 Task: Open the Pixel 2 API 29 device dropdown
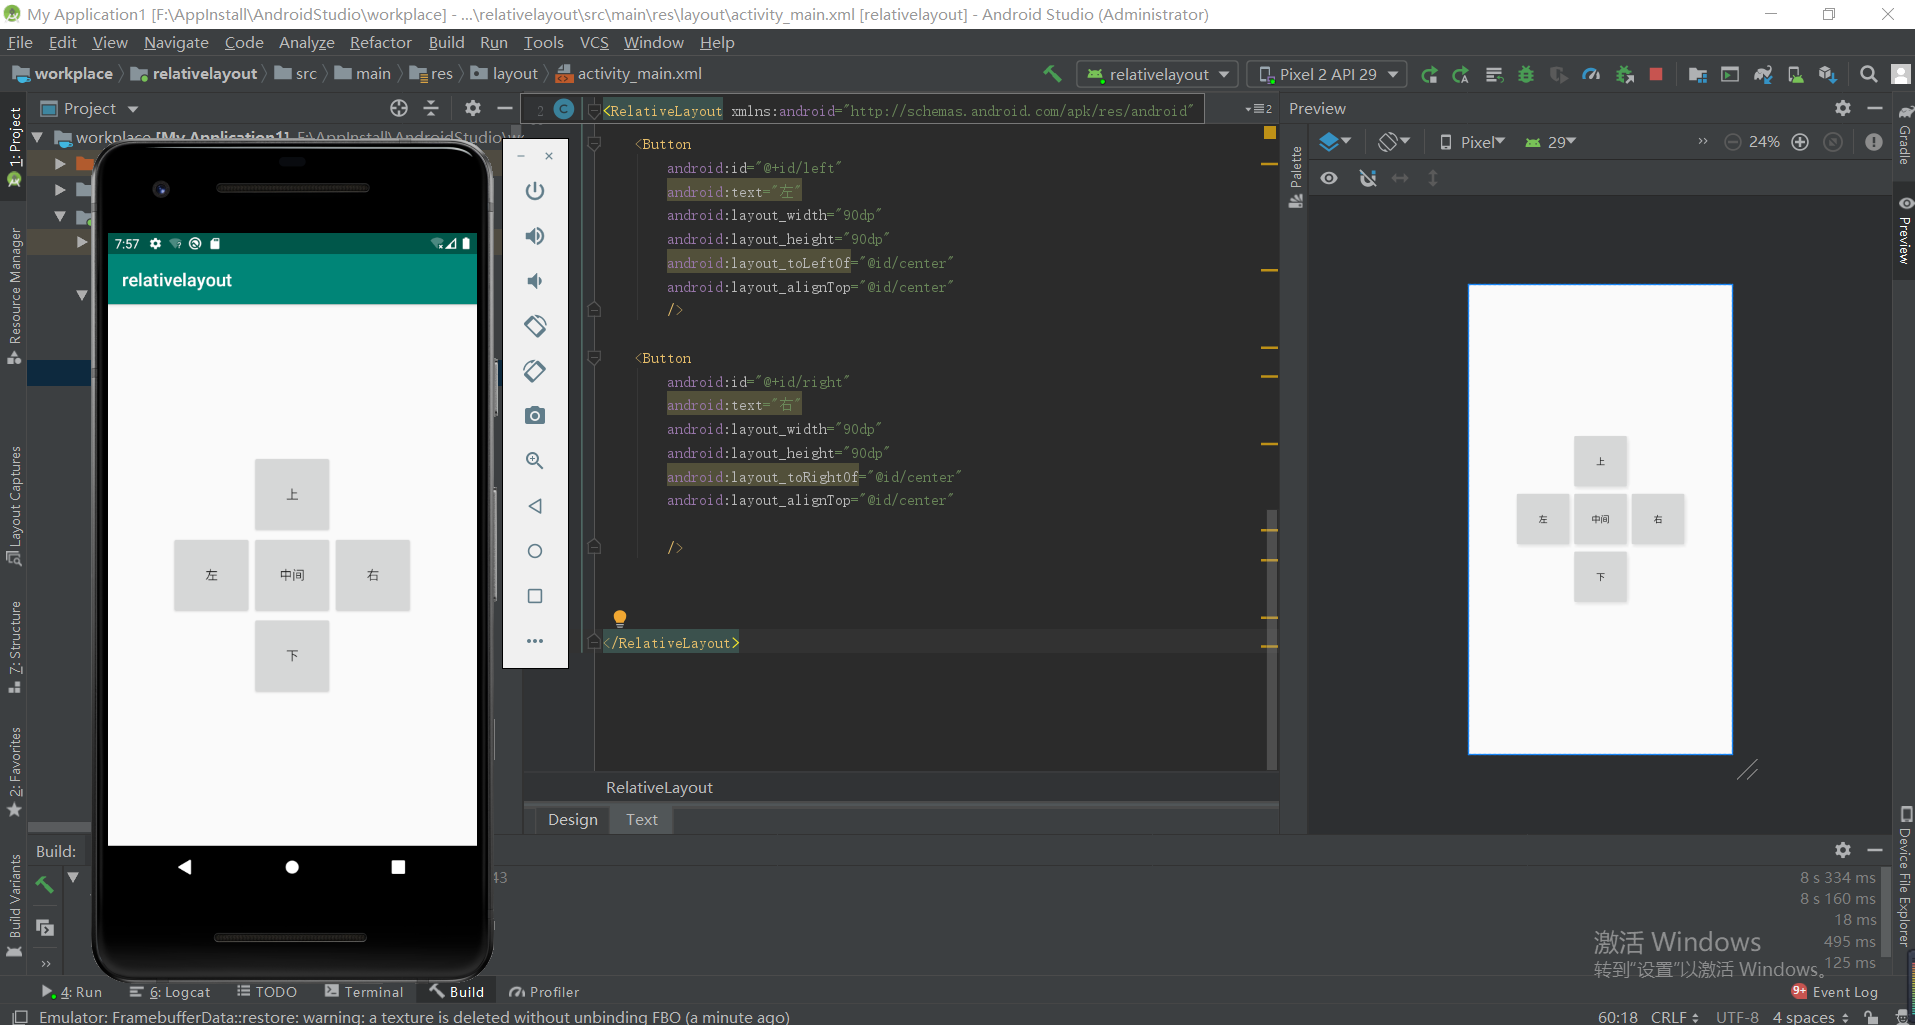[x=1327, y=73]
